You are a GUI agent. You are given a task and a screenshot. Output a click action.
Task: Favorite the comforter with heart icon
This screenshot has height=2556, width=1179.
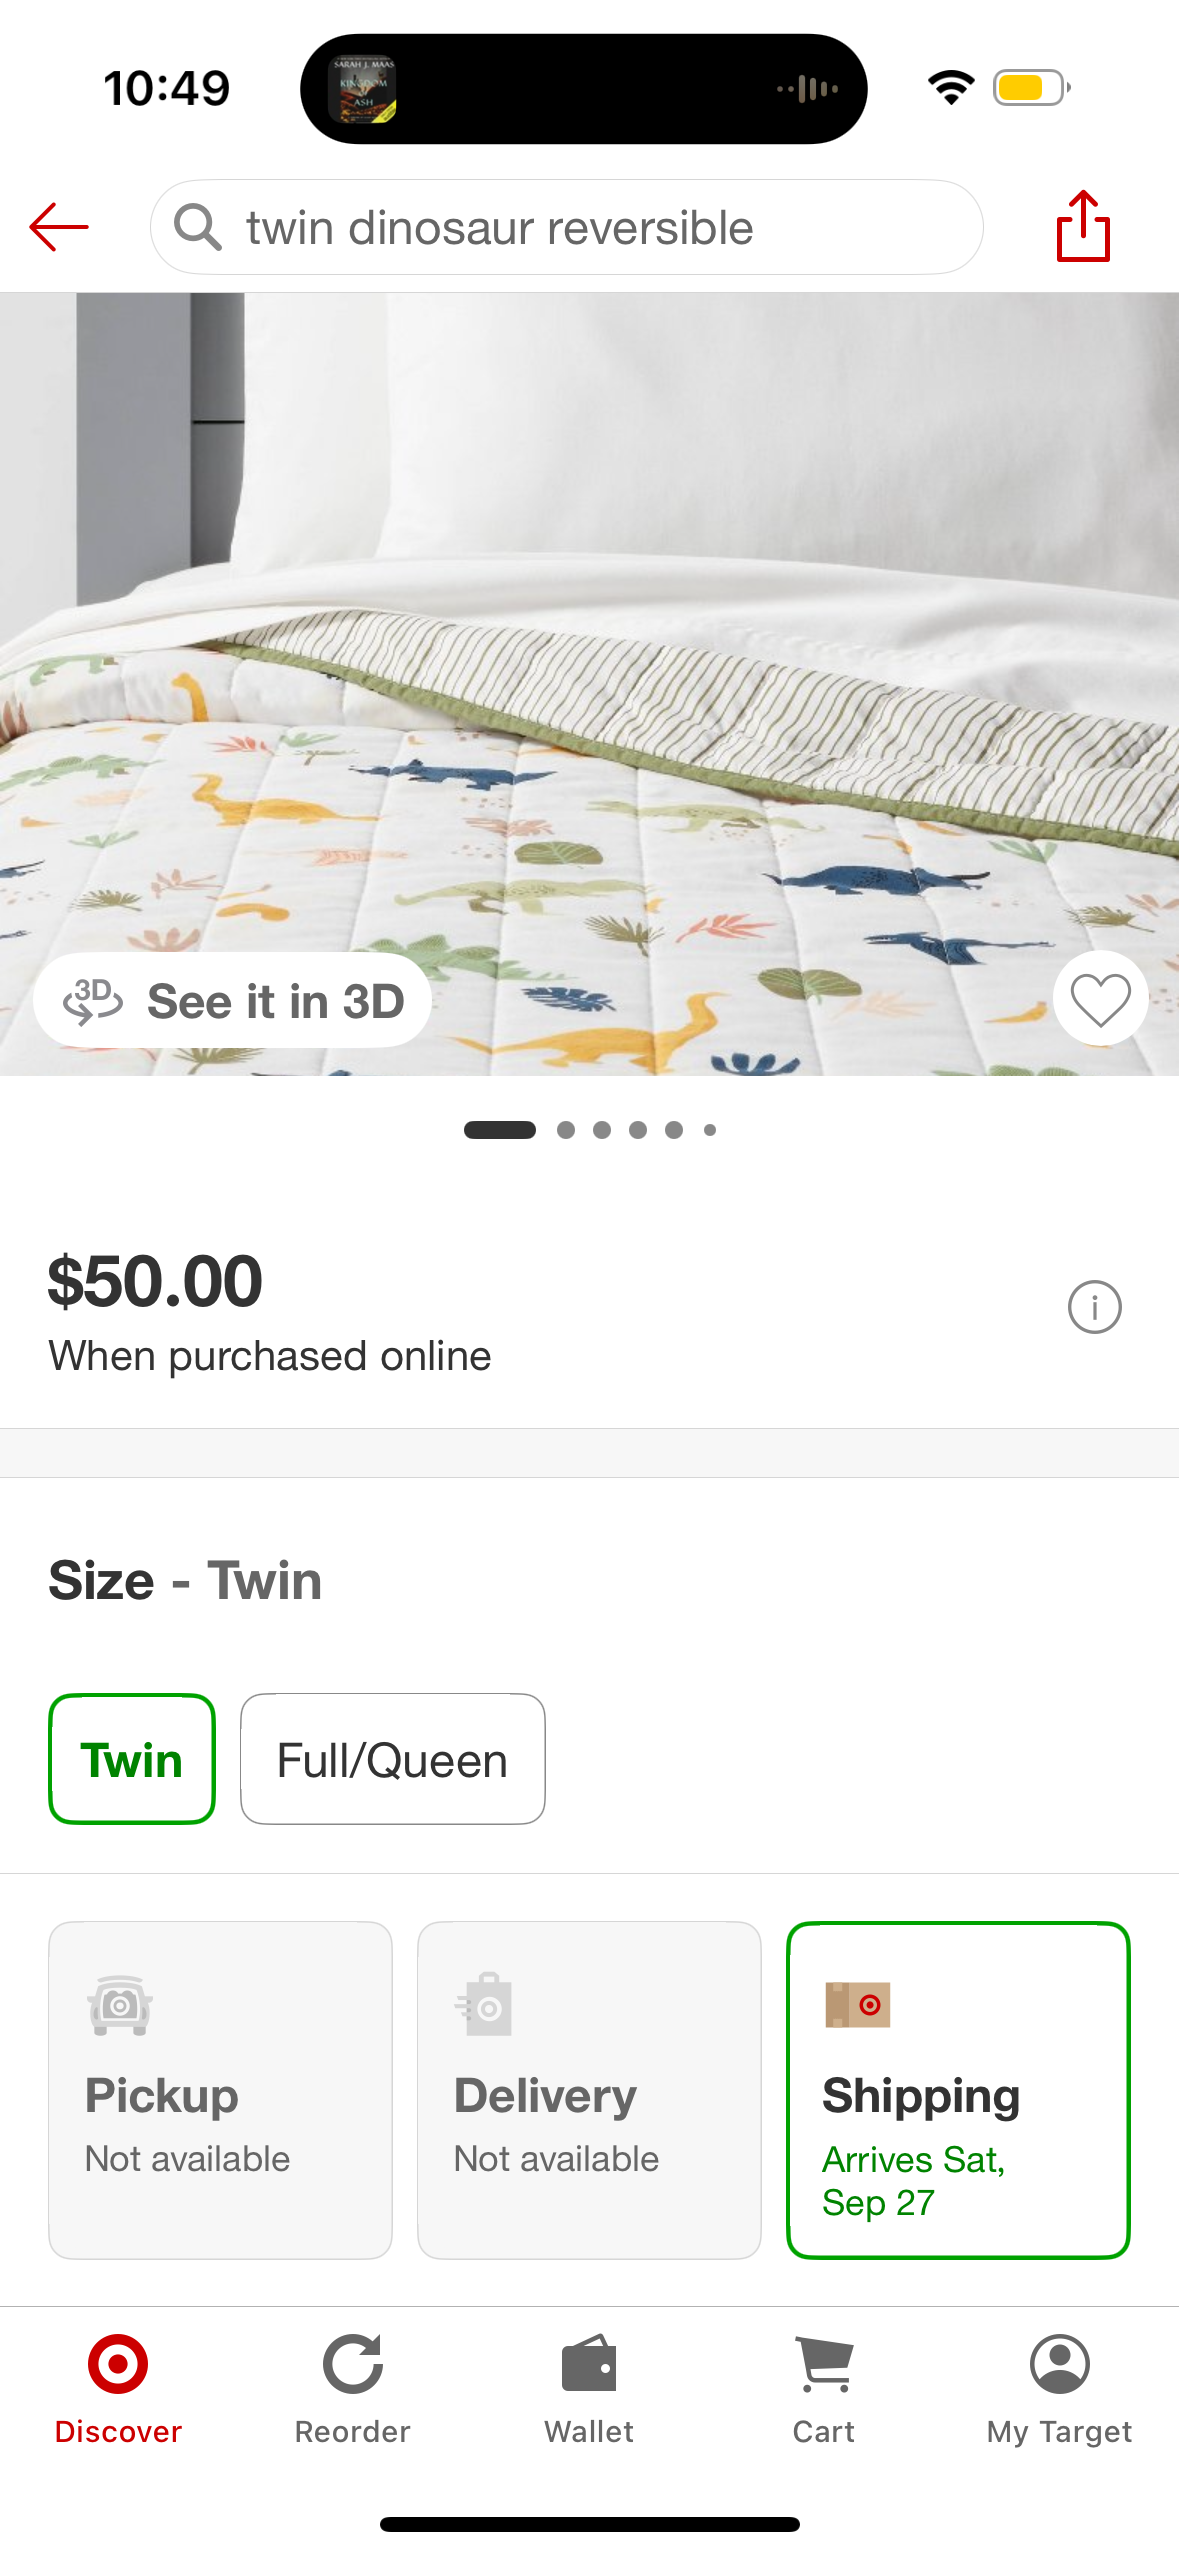(x=1100, y=999)
